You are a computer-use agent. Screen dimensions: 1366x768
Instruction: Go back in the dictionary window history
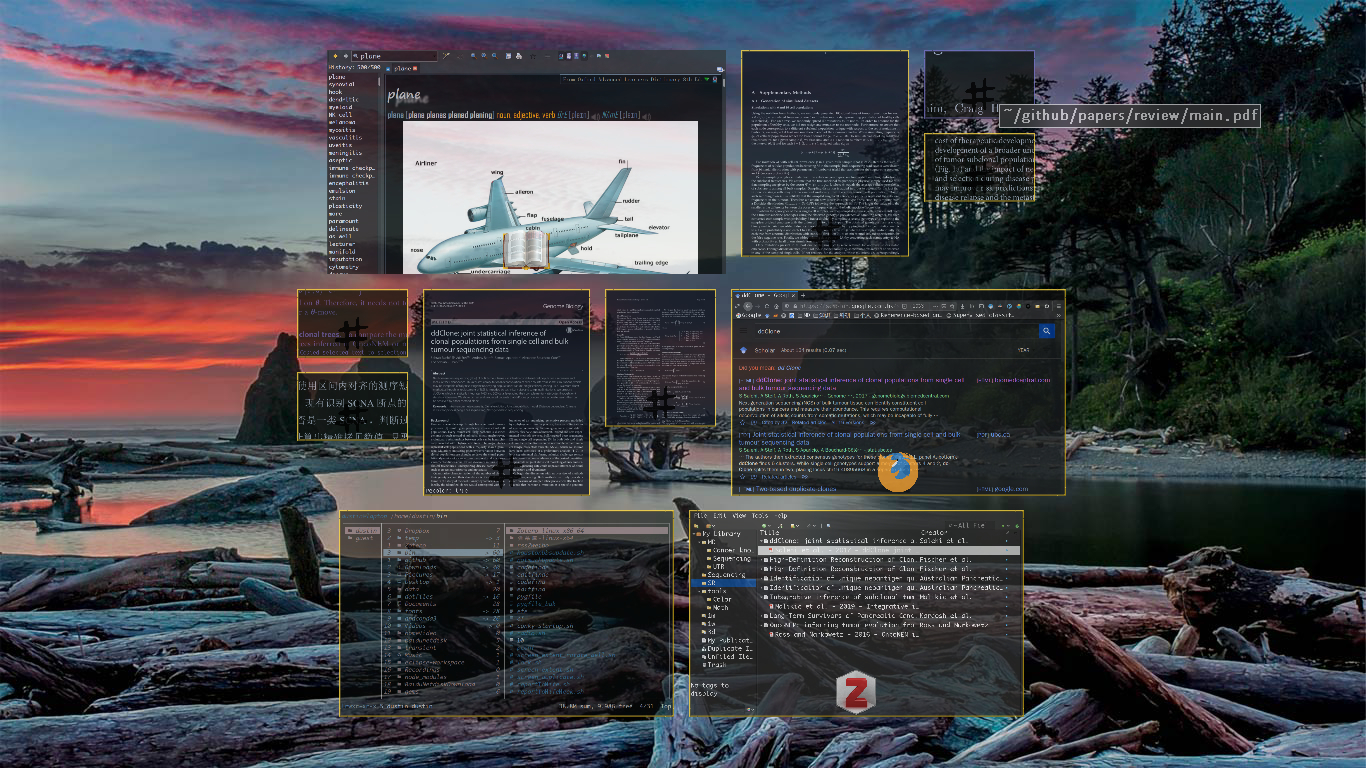(x=335, y=56)
